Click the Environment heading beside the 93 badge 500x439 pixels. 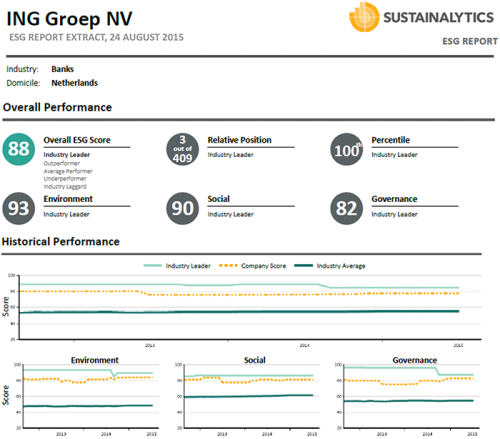(68, 199)
